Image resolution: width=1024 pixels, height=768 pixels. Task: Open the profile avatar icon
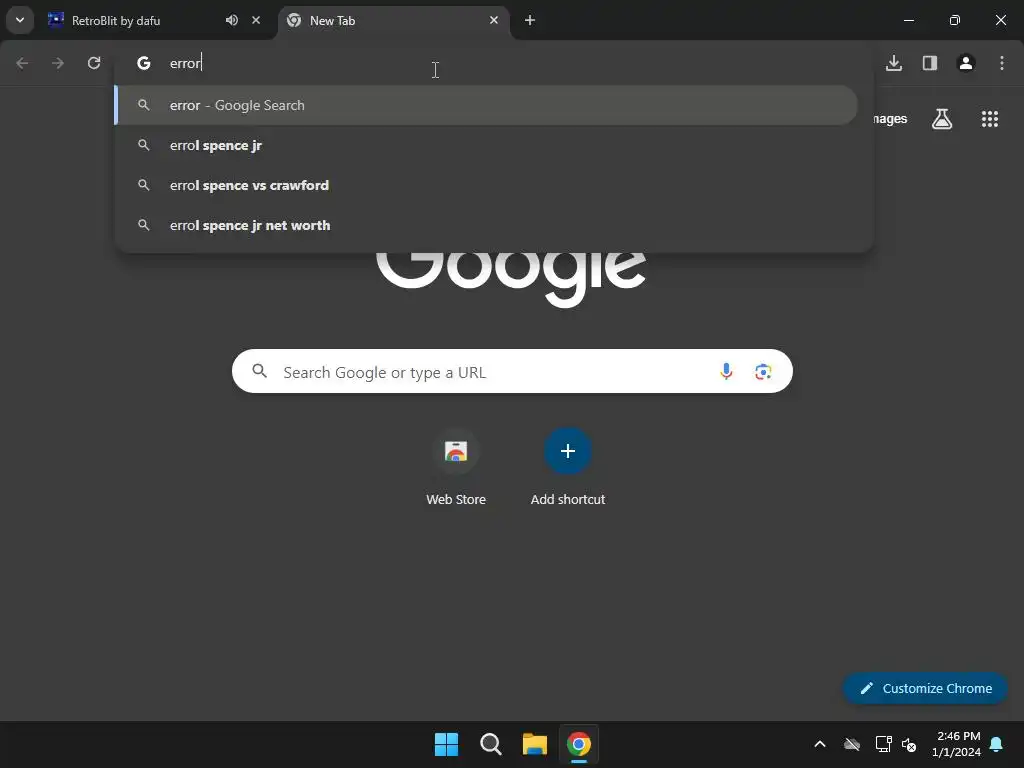(966, 63)
